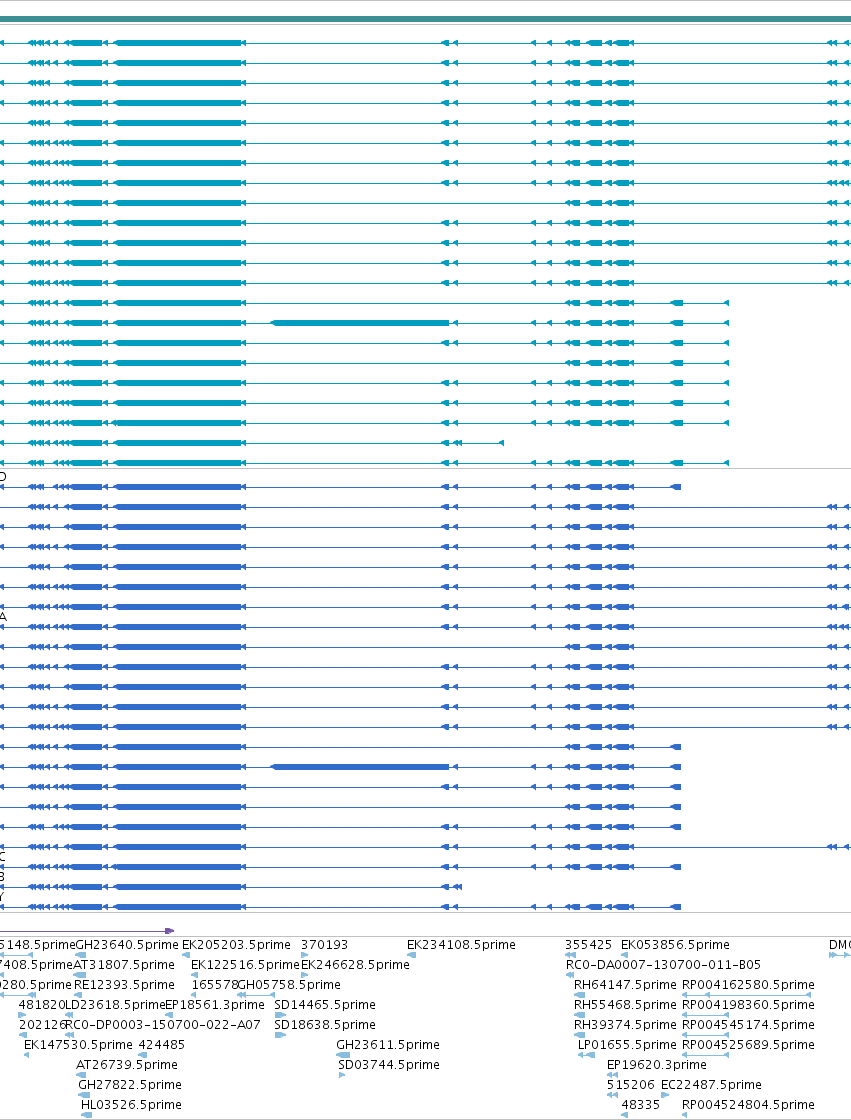This screenshot has height=1120, width=851.
Task: Click the RC0-DA0007-130700-011-B05 label
Action: click(x=663, y=964)
